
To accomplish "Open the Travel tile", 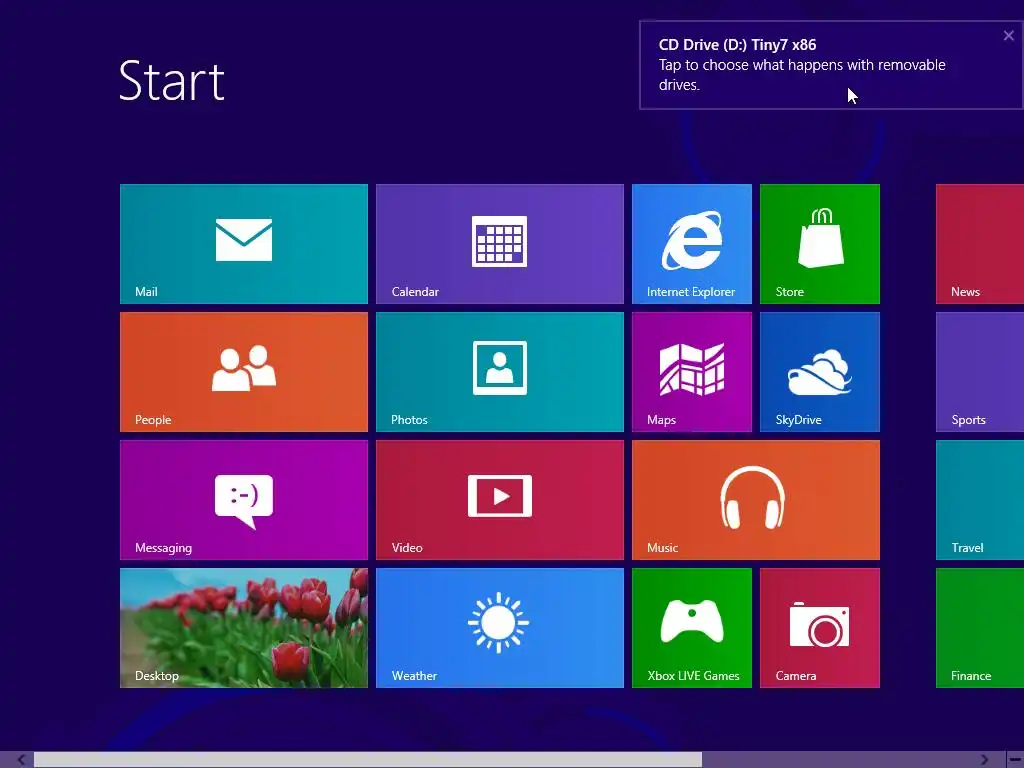I will 980,500.
